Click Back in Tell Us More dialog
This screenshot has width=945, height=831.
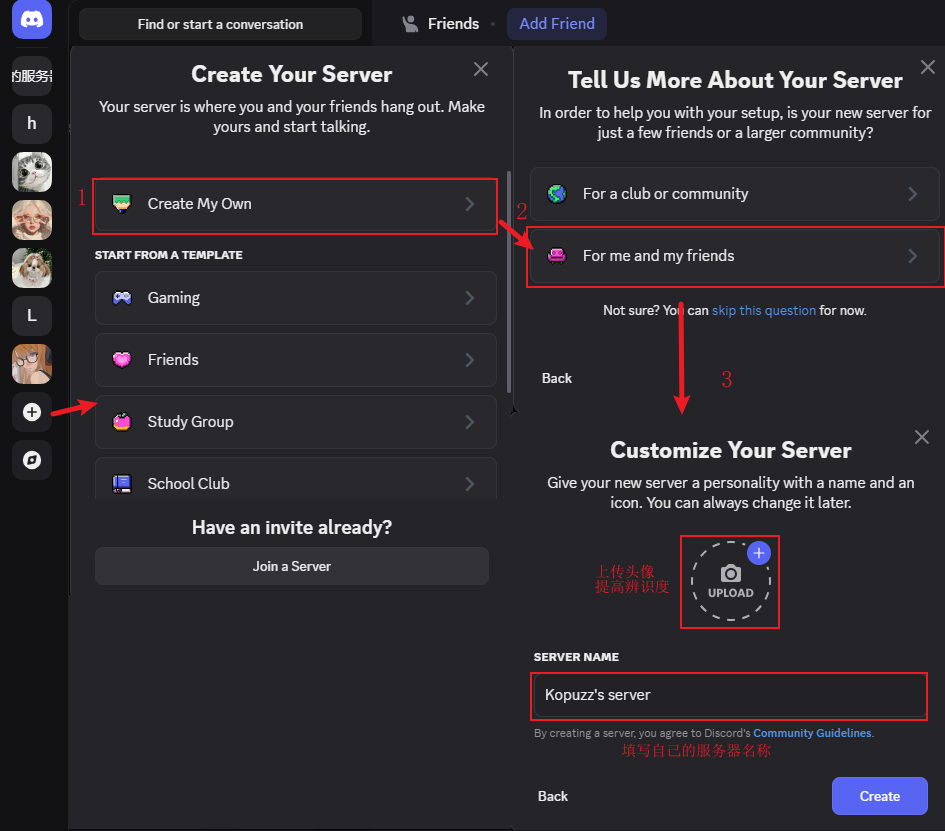click(557, 378)
